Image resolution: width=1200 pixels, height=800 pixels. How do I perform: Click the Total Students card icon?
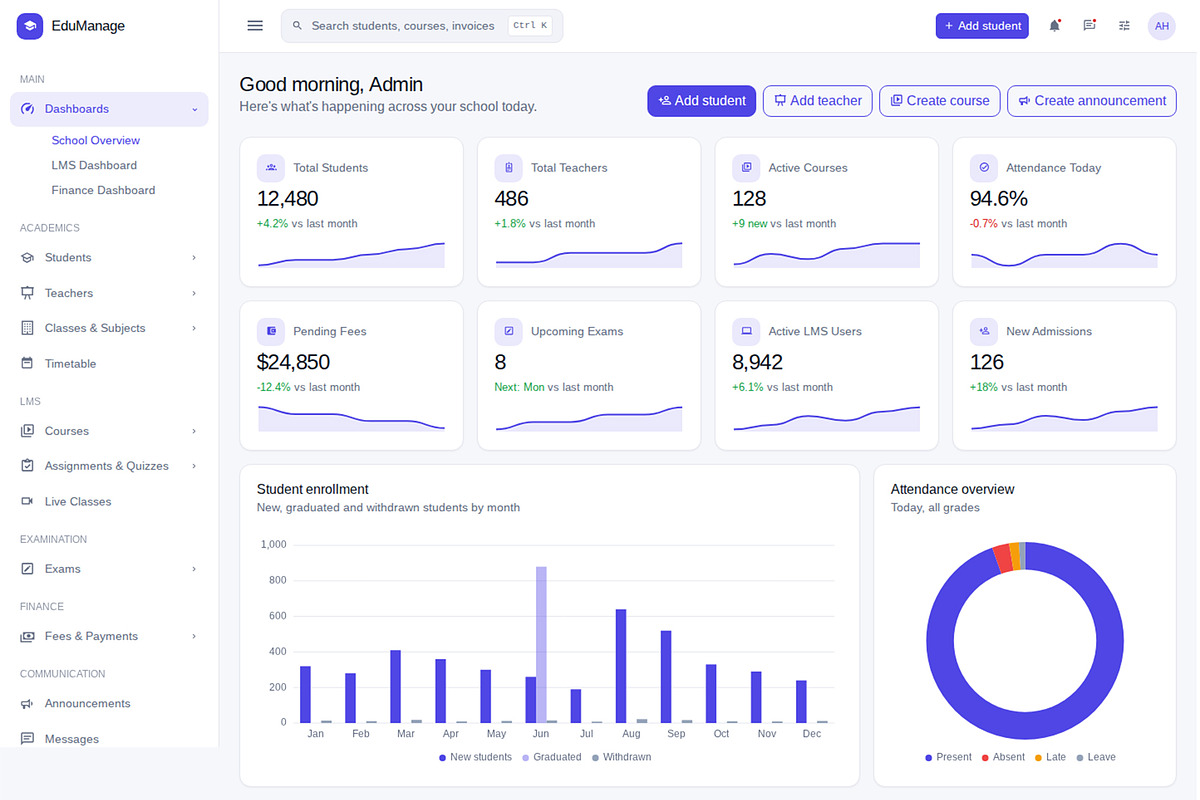[x=271, y=168]
